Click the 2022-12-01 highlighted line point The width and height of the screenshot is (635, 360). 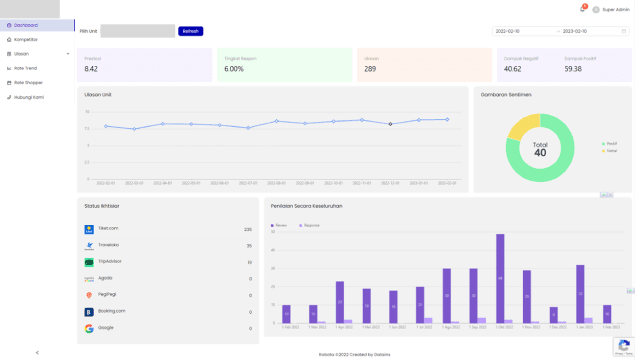point(390,124)
